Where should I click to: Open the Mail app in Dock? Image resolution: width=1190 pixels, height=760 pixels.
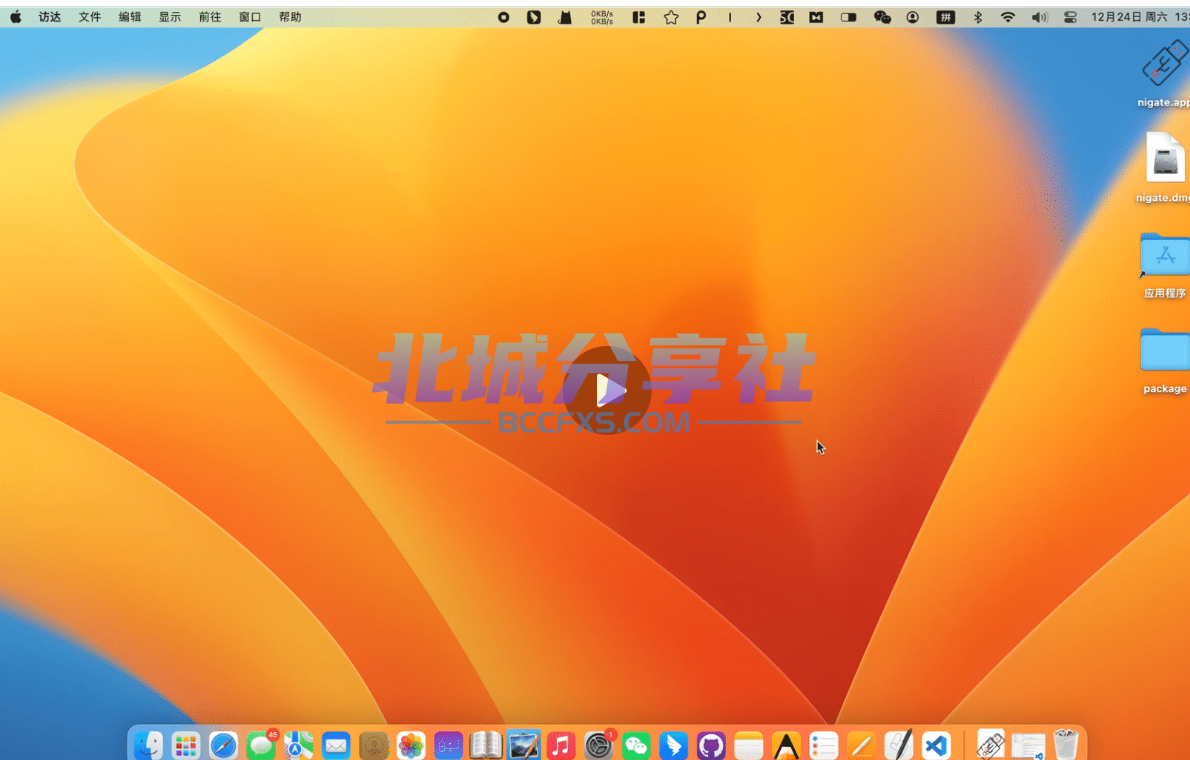click(335, 746)
